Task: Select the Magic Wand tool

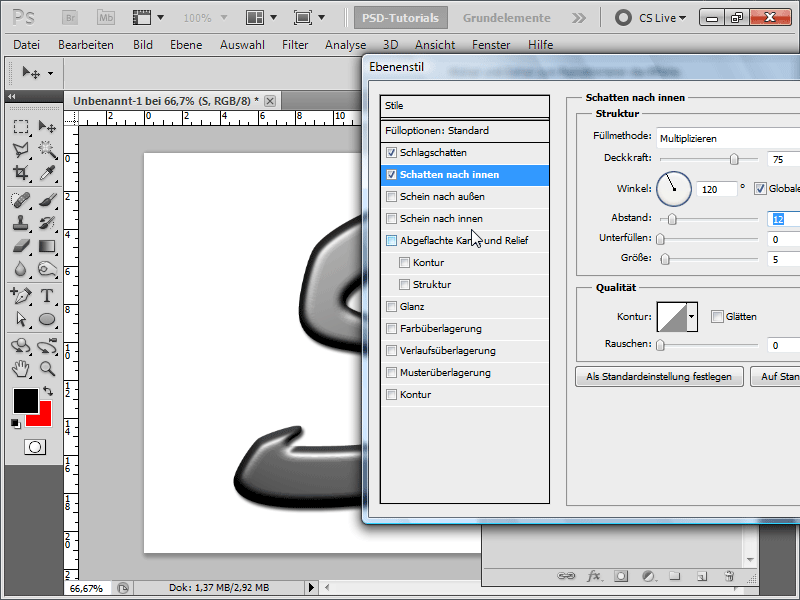Action: (x=47, y=149)
